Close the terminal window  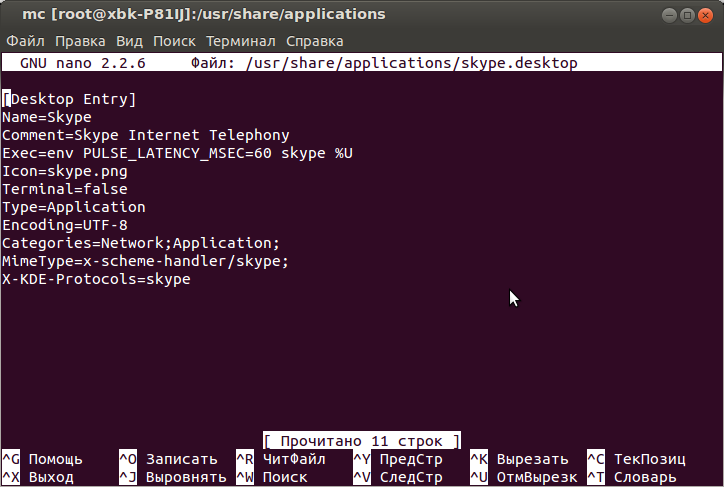(x=705, y=15)
